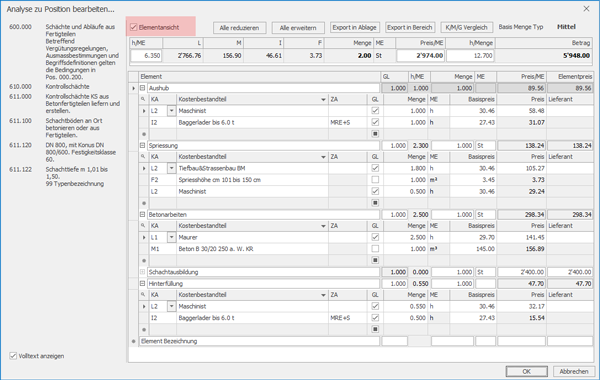The width and height of the screenshot is (600, 380).
Task: Collapse the Aushub element
Action: (142, 88)
